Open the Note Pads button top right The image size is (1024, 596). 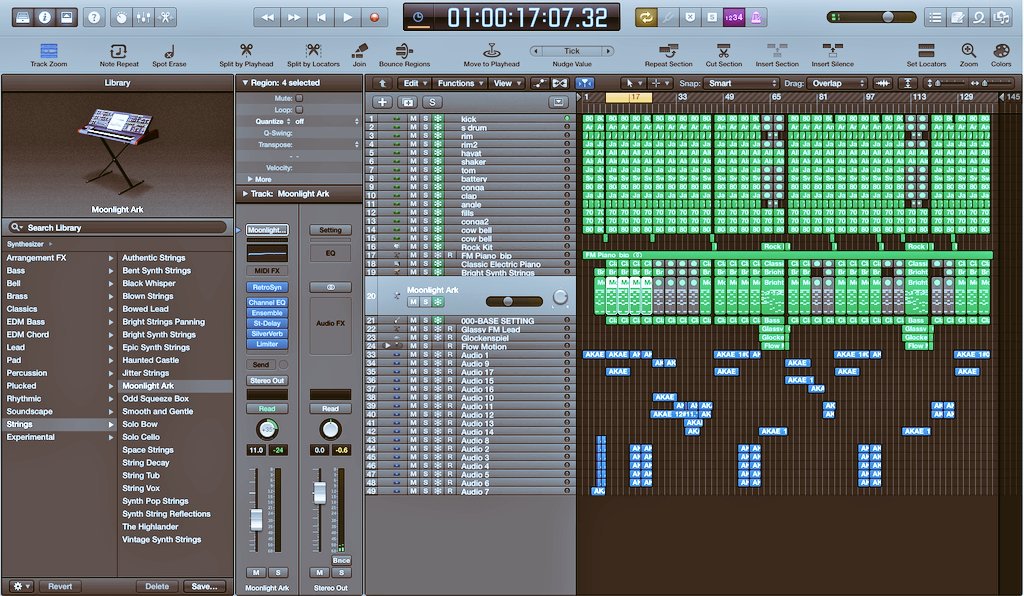coord(957,18)
